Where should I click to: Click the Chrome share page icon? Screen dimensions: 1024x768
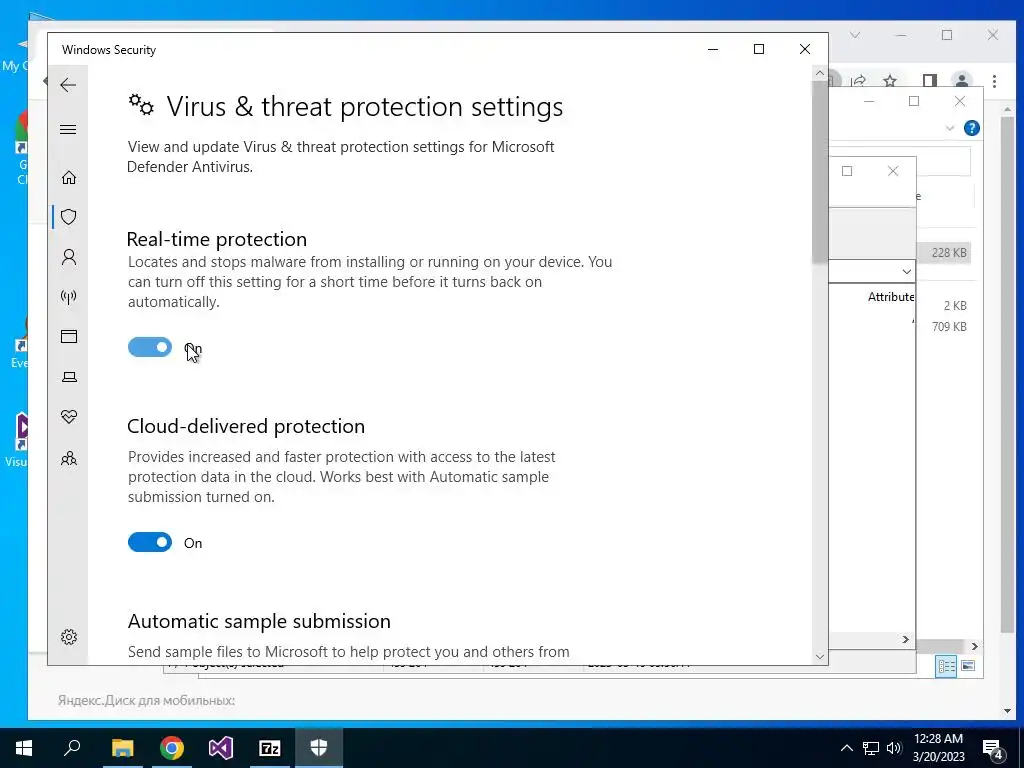click(x=858, y=81)
